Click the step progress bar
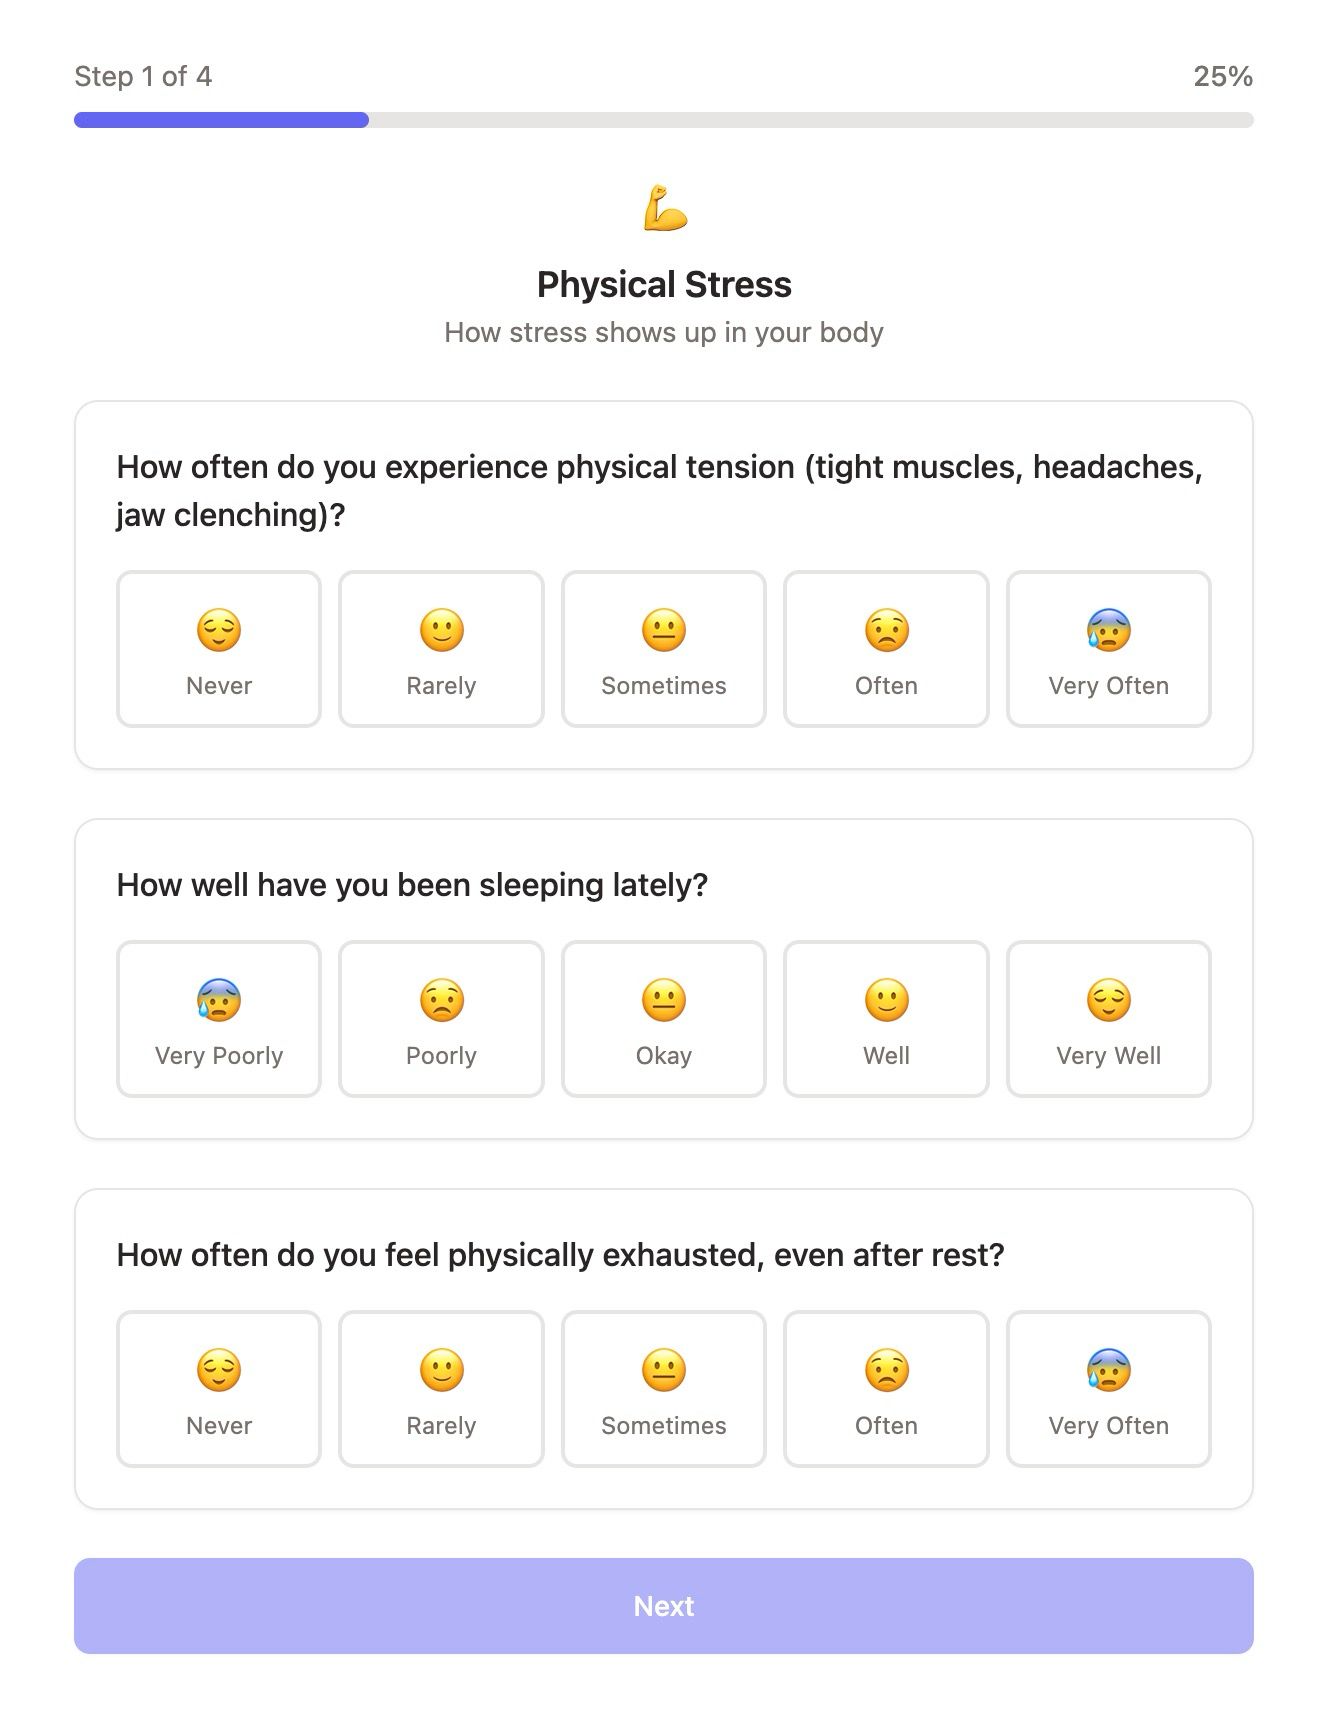1332x1714 pixels. (664, 120)
